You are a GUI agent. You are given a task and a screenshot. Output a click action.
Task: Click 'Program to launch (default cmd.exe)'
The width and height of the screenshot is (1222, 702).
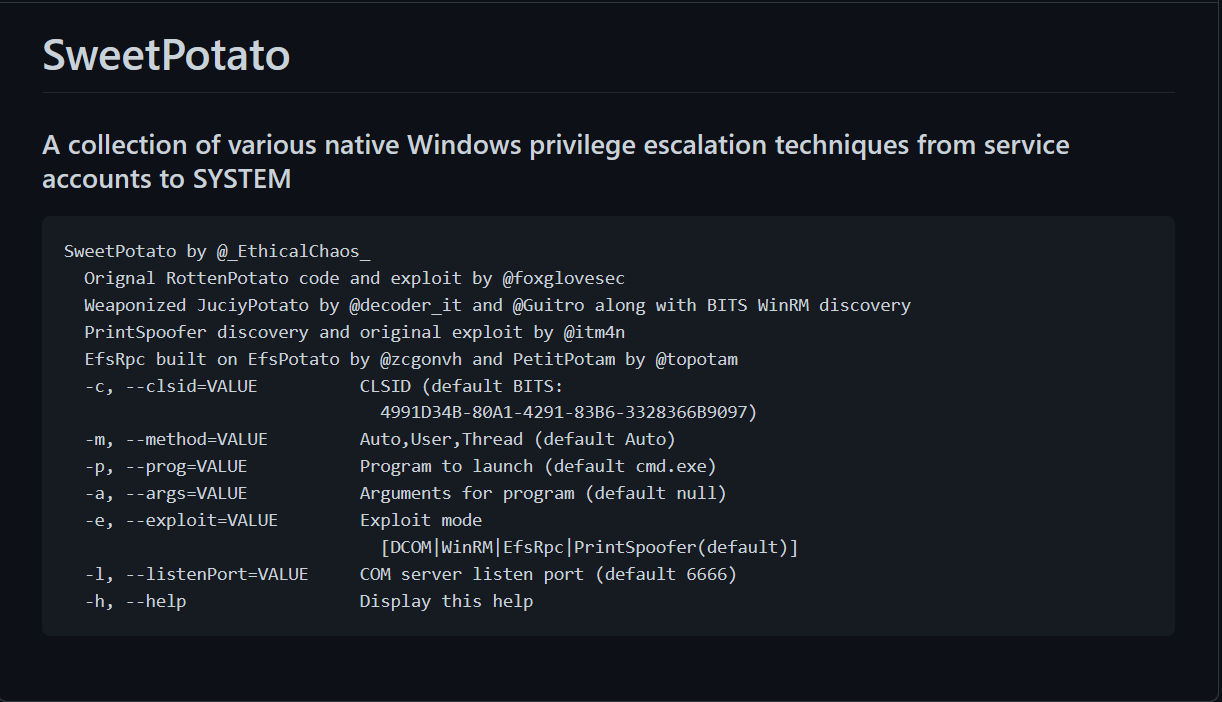[538, 466]
